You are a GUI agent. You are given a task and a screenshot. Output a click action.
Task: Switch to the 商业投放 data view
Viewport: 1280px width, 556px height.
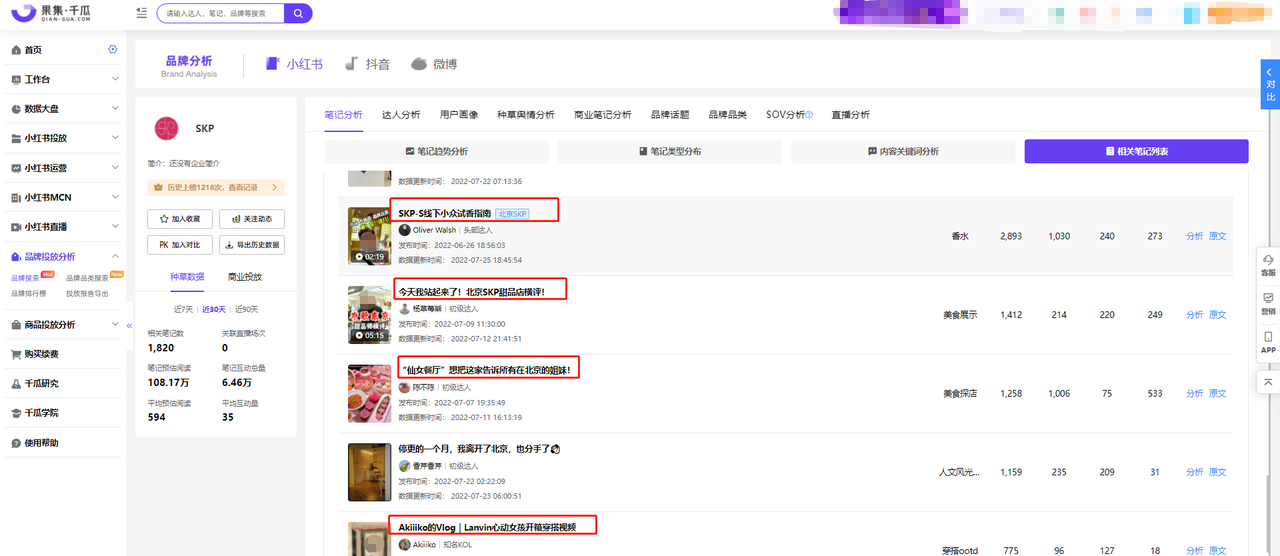tap(245, 277)
